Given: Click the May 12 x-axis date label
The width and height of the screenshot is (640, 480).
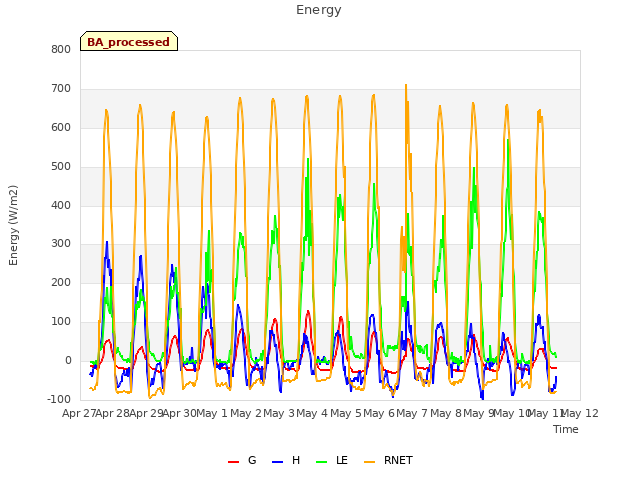Looking at the screenshot, I should (580, 413).
